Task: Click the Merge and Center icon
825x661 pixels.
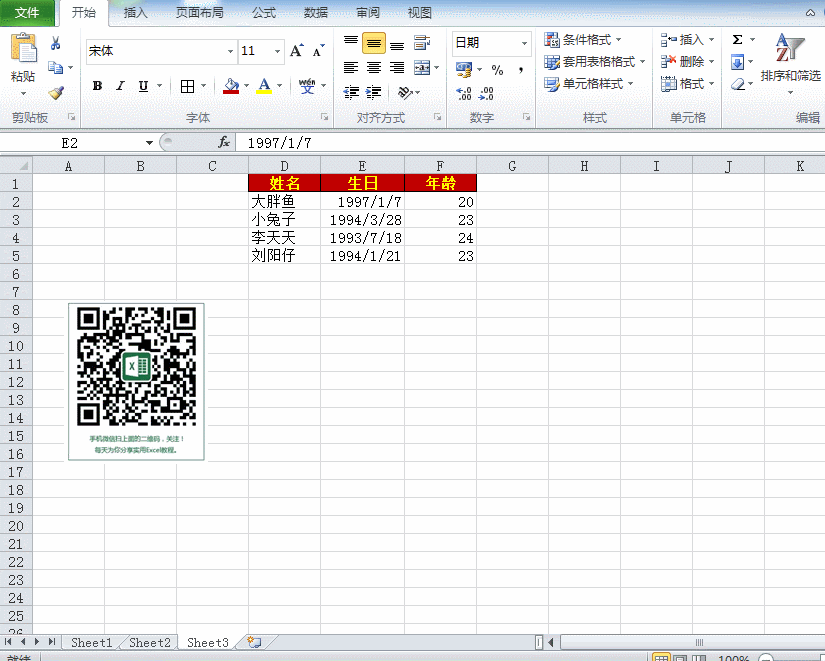Action: 421,67
